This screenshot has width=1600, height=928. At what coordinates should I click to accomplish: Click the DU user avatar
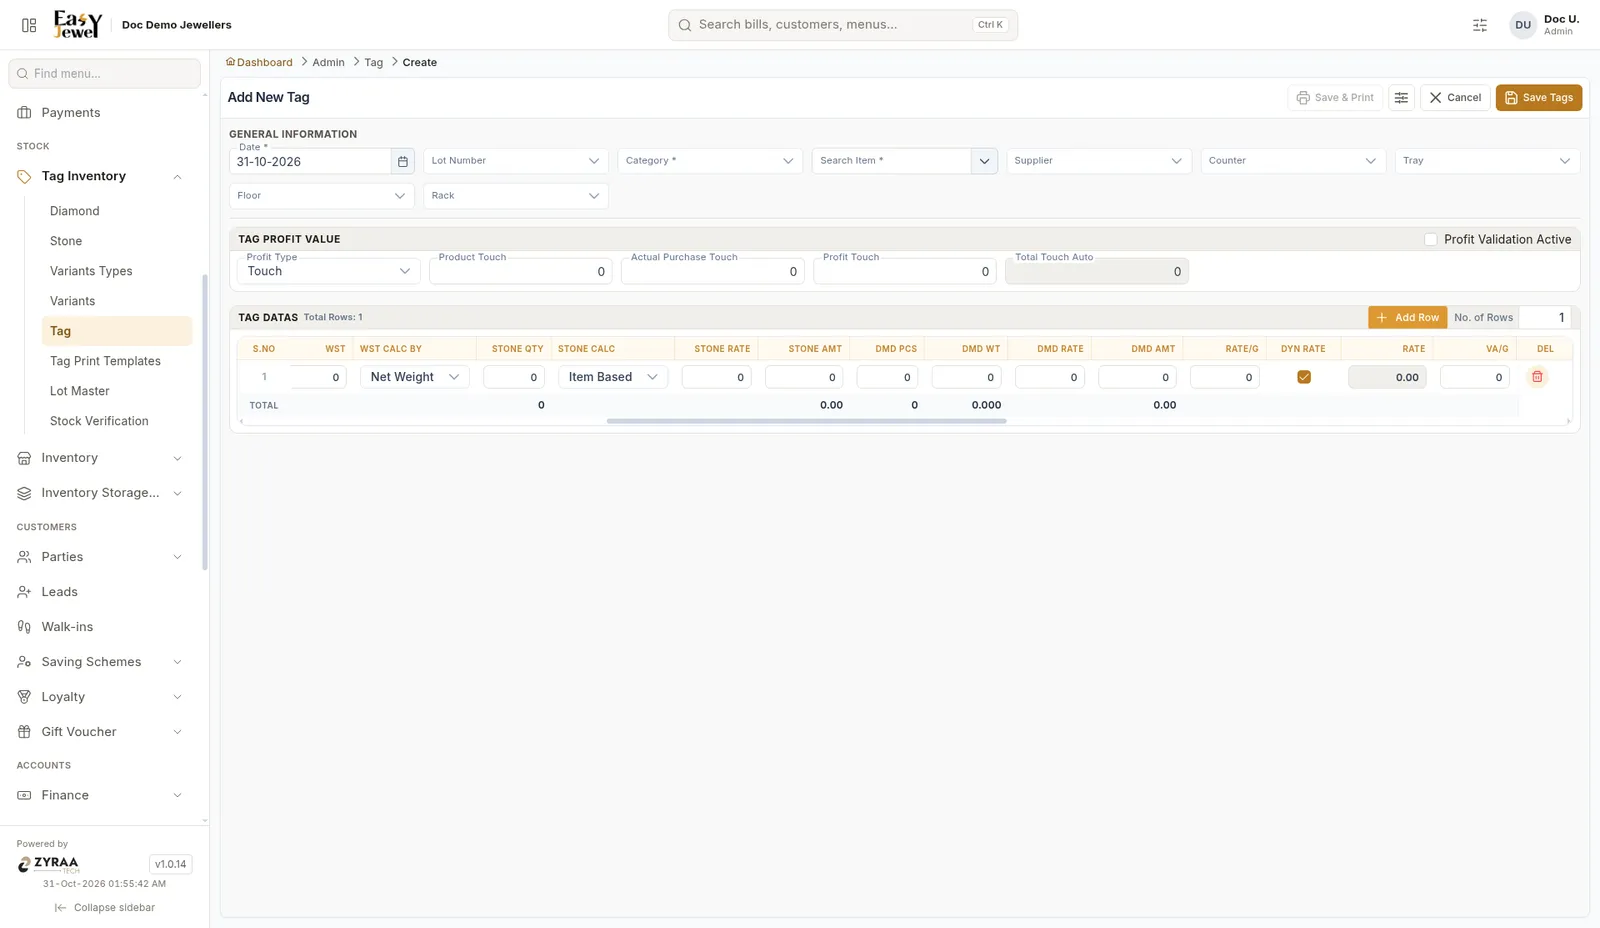pos(1523,25)
